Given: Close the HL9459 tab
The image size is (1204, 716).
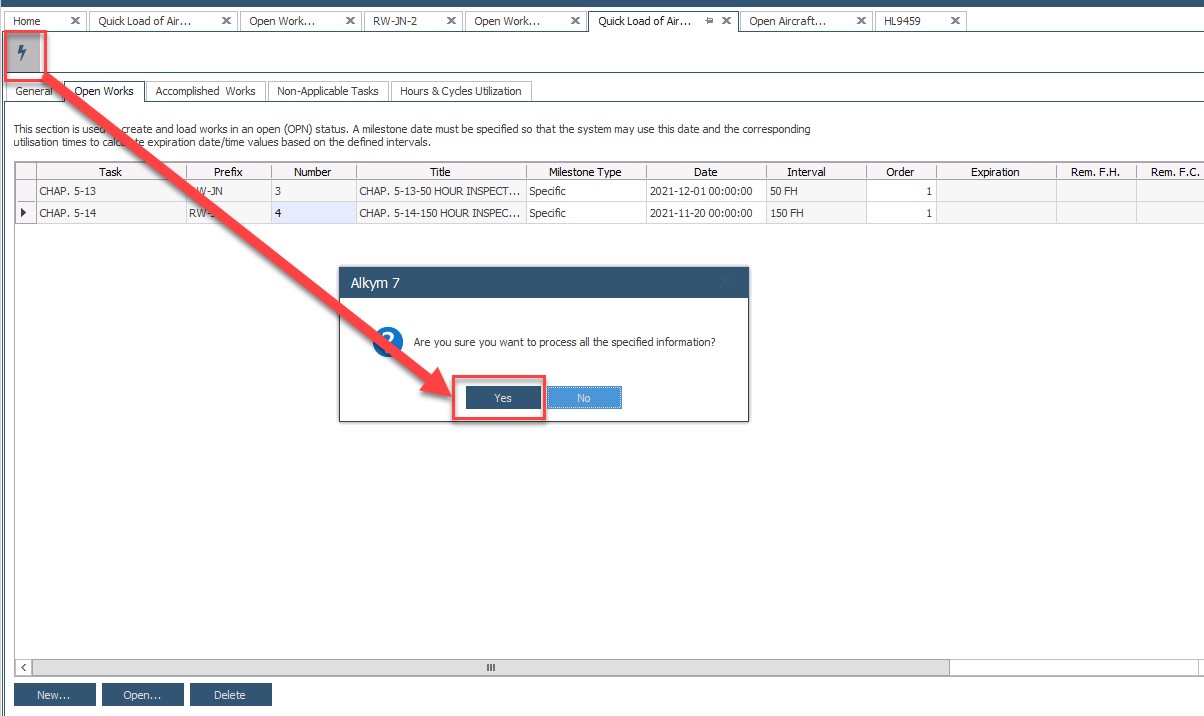Looking at the screenshot, I should (x=955, y=21).
